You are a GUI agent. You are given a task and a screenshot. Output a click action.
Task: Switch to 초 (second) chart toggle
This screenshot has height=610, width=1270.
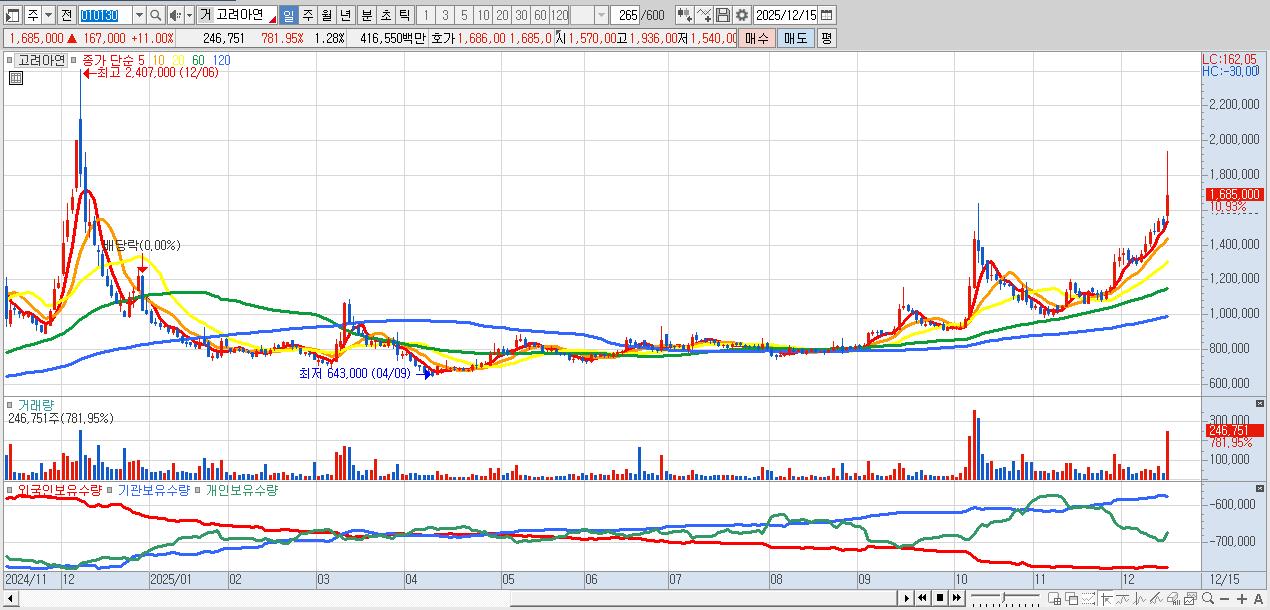pos(385,15)
